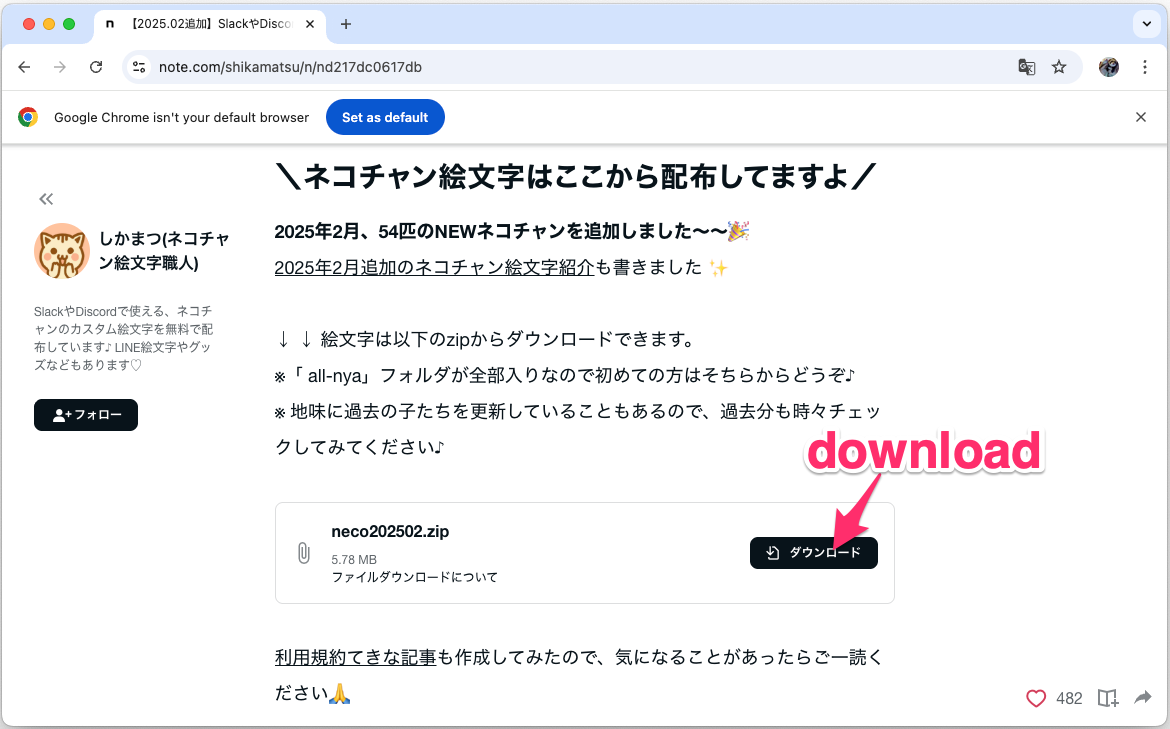
Task: Click the ダウンロード button for neco202502.zip
Action: [813, 553]
